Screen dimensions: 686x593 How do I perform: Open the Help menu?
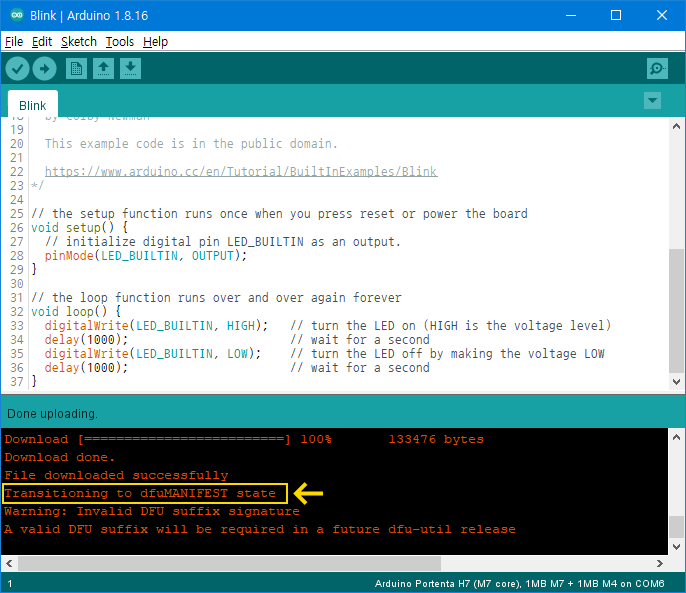(155, 42)
